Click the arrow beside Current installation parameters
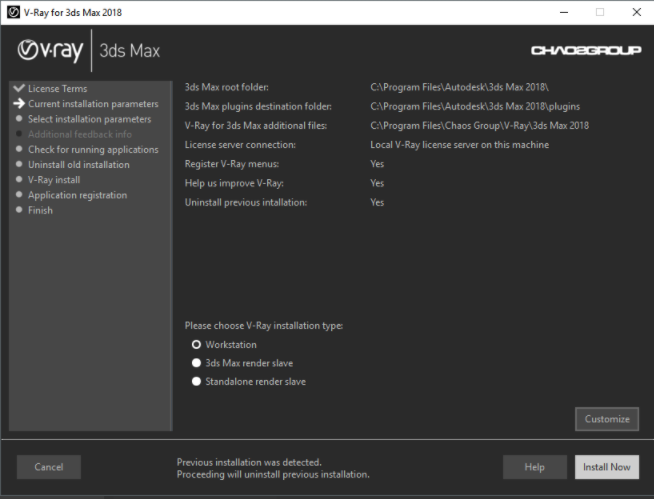The width and height of the screenshot is (654, 499). [x=19, y=103]
